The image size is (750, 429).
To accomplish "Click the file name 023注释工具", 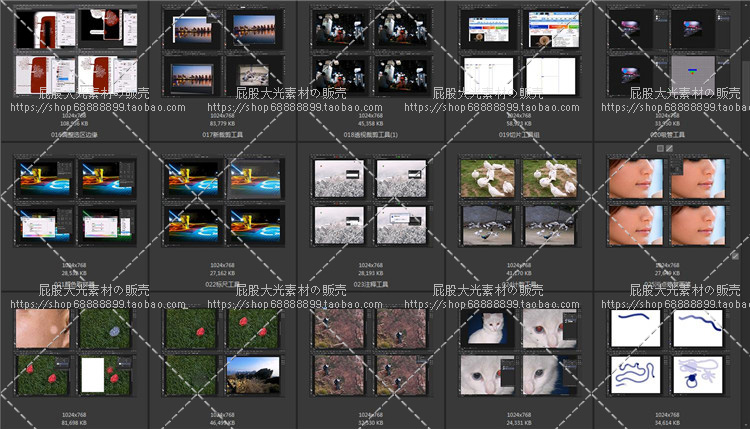I will tap(371, 284).
